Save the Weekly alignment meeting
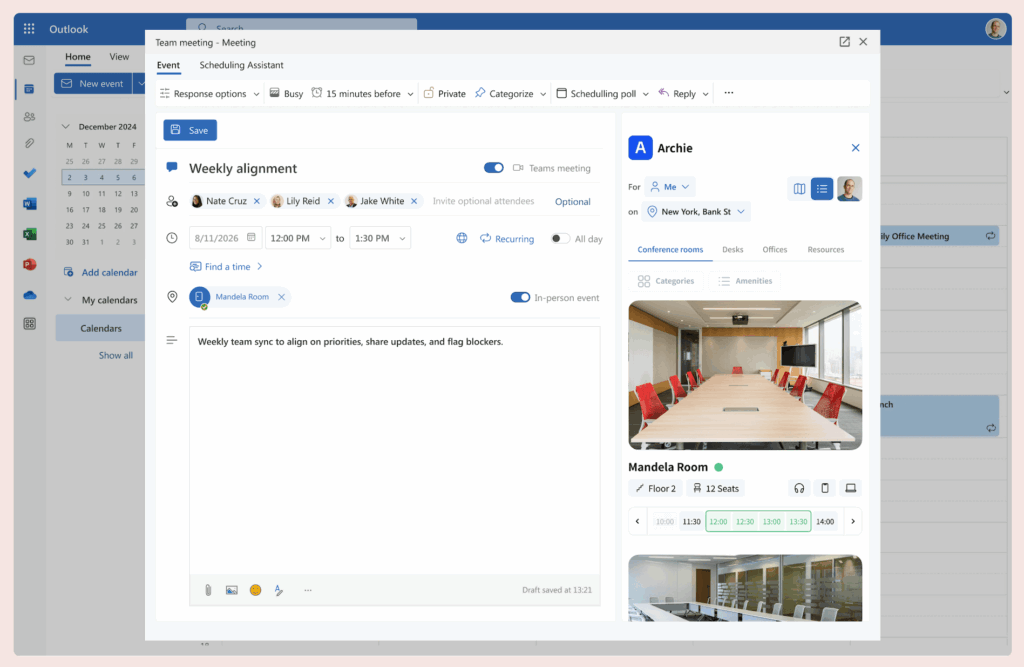The height and width of the screenshot is (667, 1024). (x=189, y=130)
